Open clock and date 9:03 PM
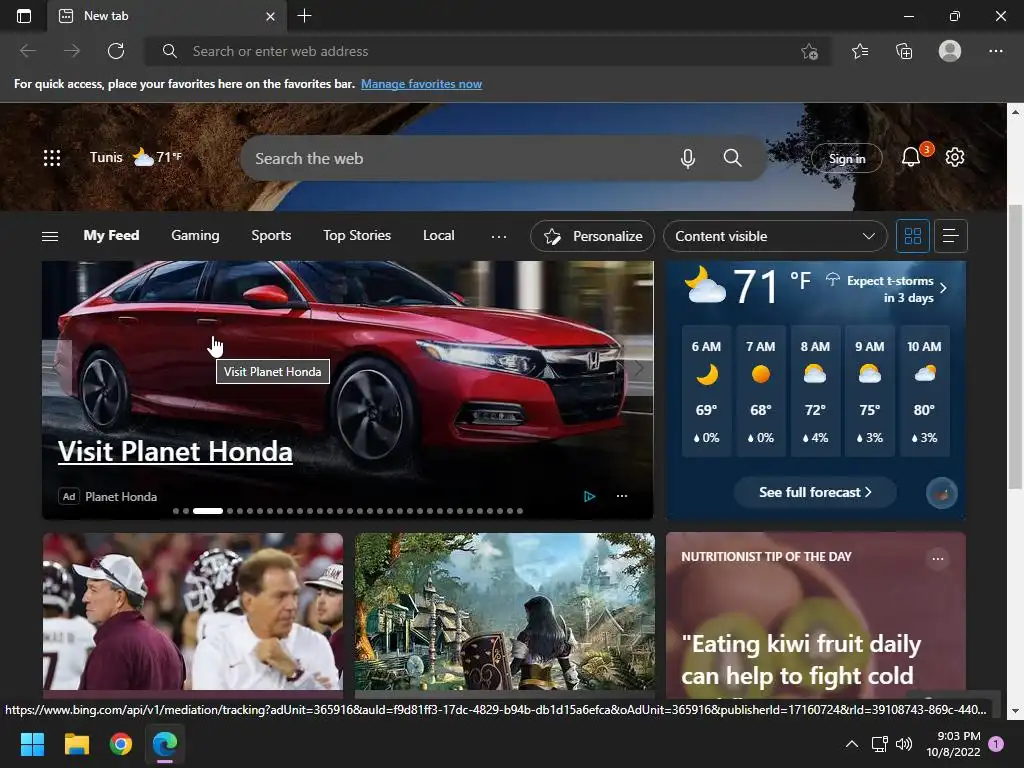 953,744
